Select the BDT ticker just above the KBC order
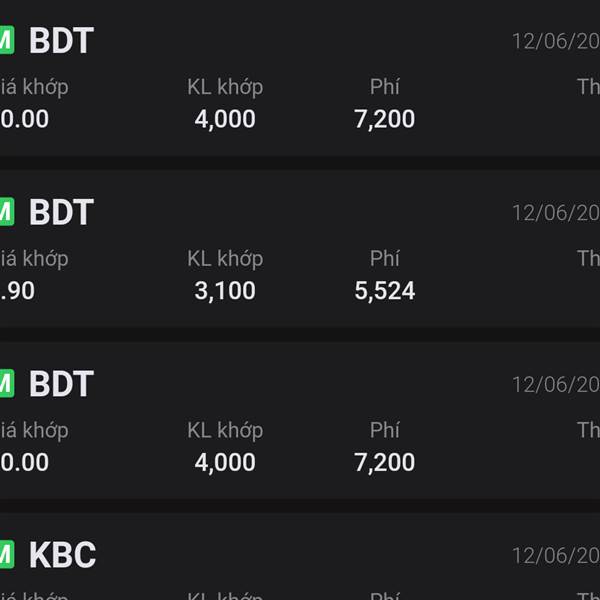The image size is (600, 600). pyautogui.click(x=62, y=383)
